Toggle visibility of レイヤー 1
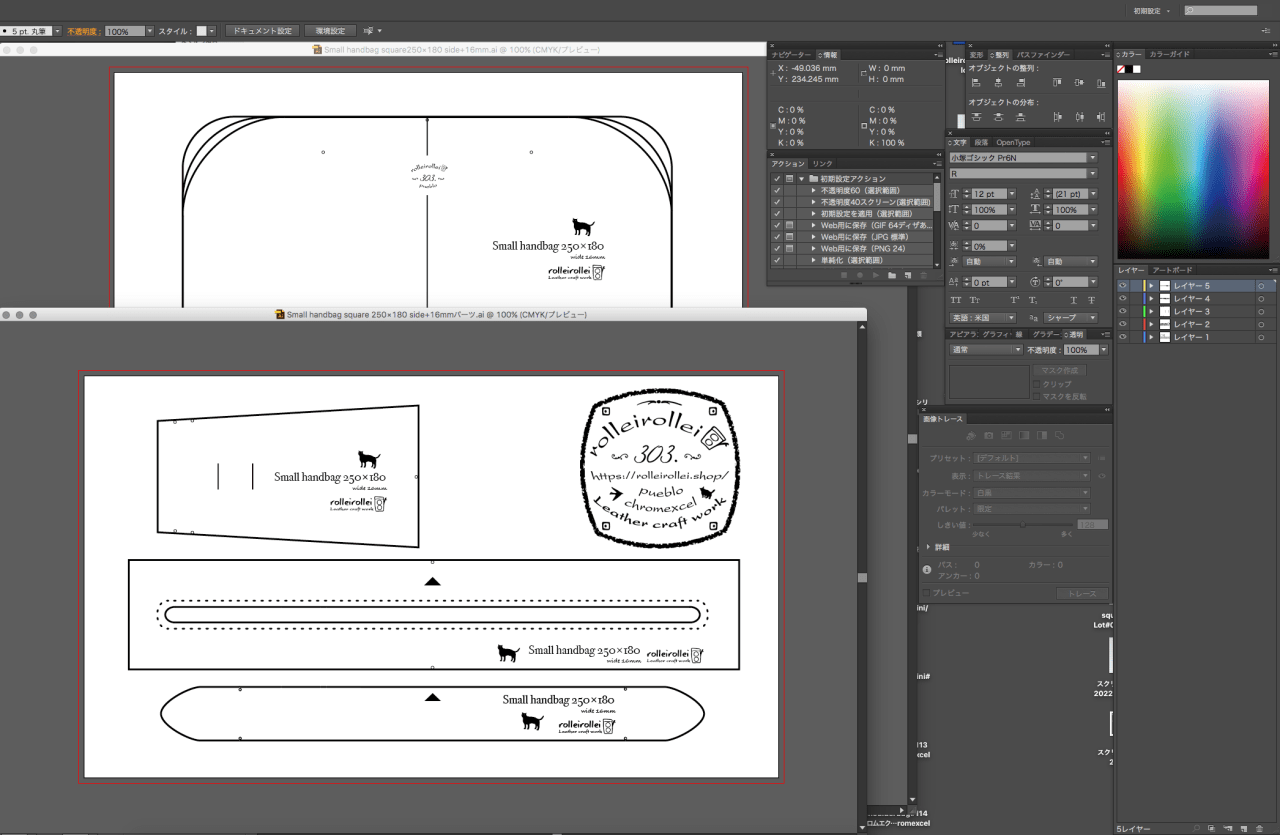Image resolution: width=1280 pixels, height=835 pixels. pos(1123,338)
